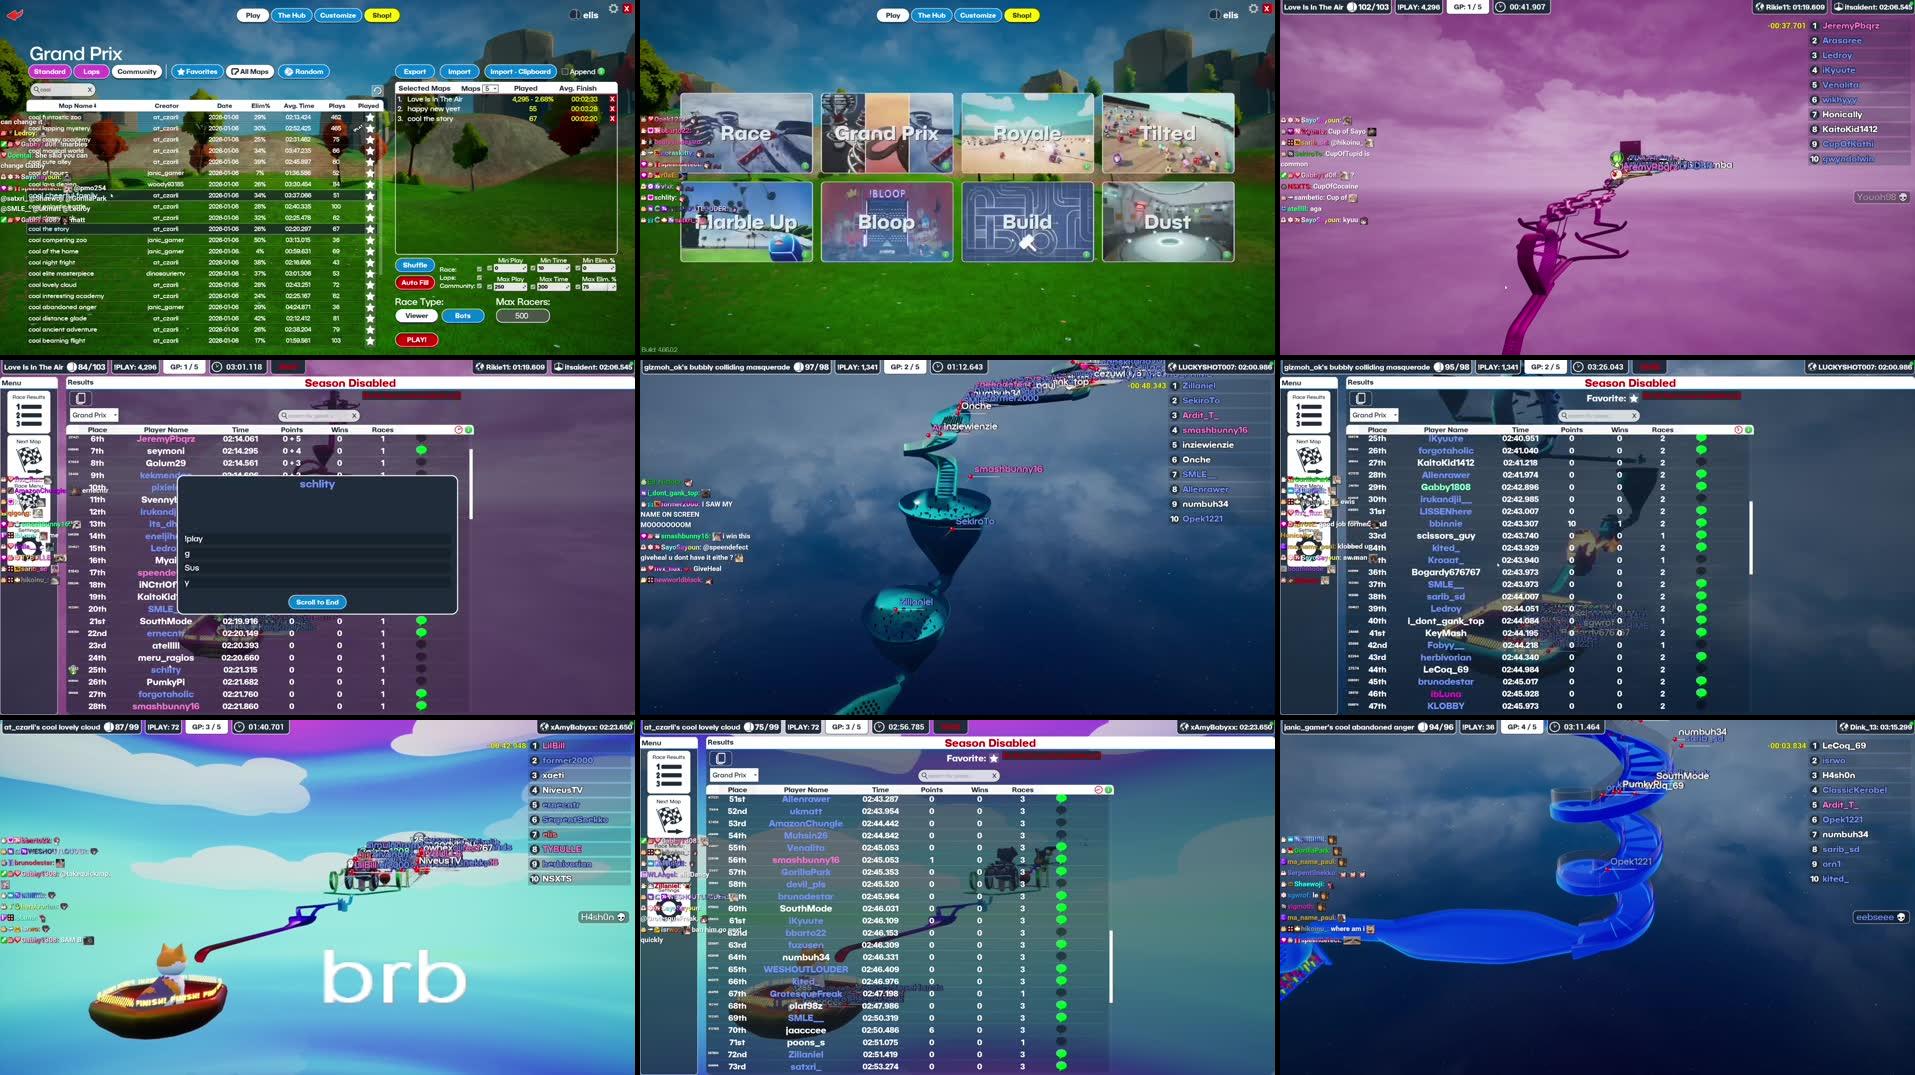
Task: Click Scroll to End in the schlity popup
Action: click(317, 601)
